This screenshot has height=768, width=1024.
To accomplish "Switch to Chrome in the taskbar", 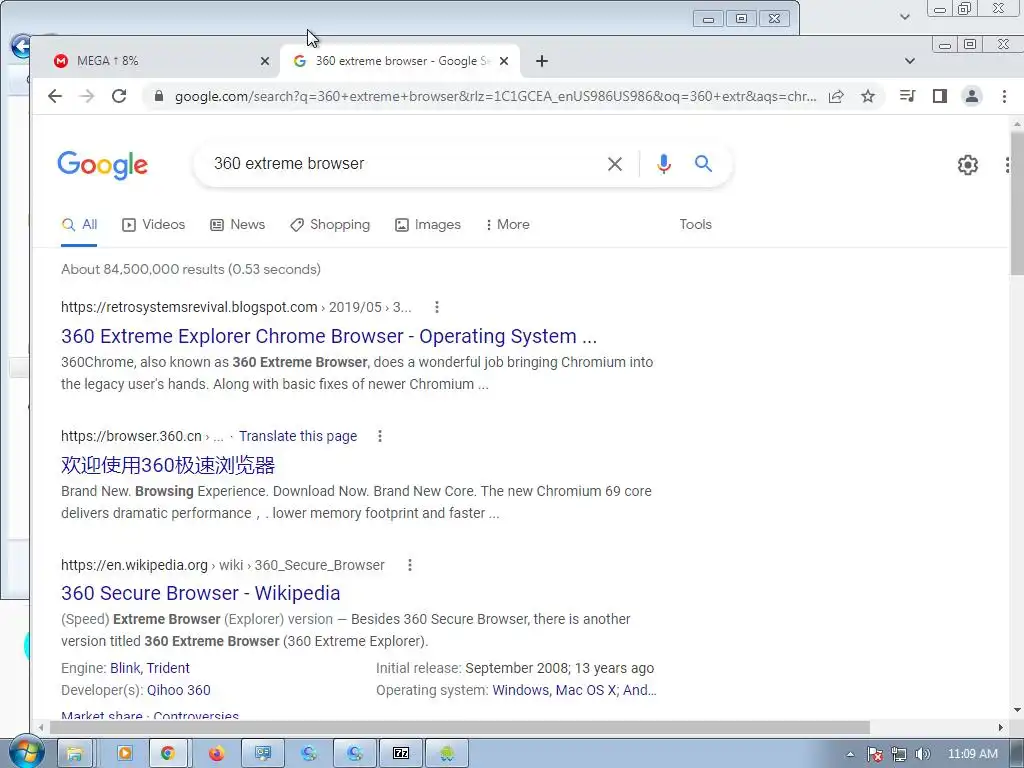I will click(168, 754).
